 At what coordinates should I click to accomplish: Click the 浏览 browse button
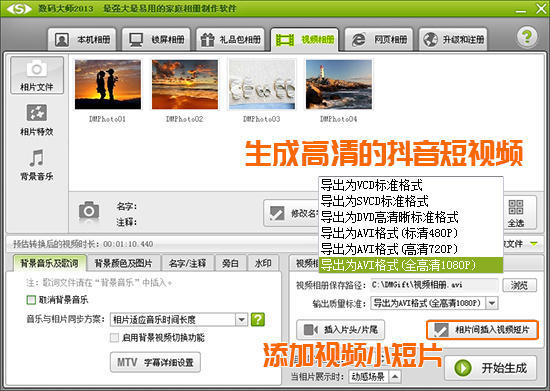tap(519, 285)
